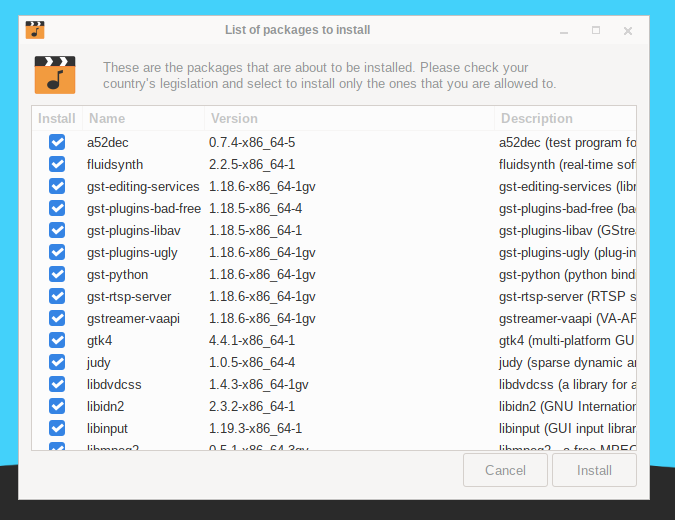Click the Description column header
This screenshot has width=675, height=520.
[565, 118]
